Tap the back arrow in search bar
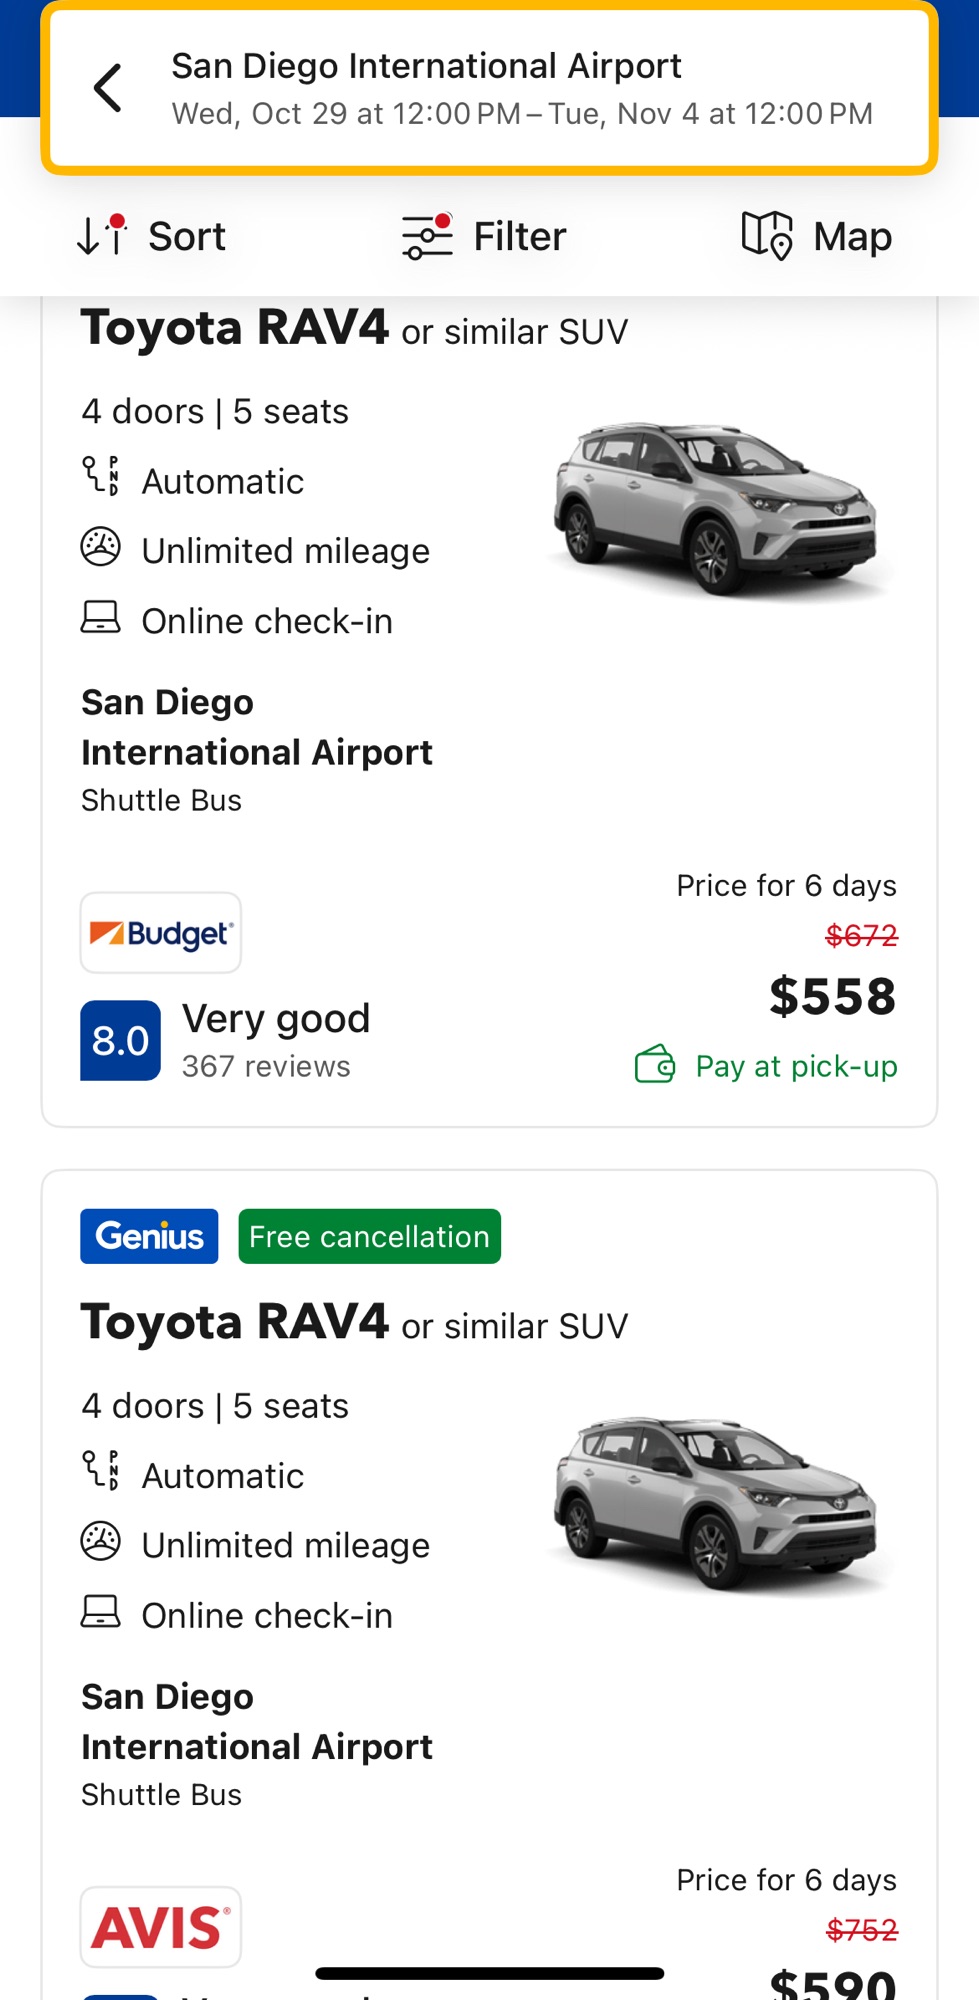This screenshot has width=979, height=2000. [108, 88]
